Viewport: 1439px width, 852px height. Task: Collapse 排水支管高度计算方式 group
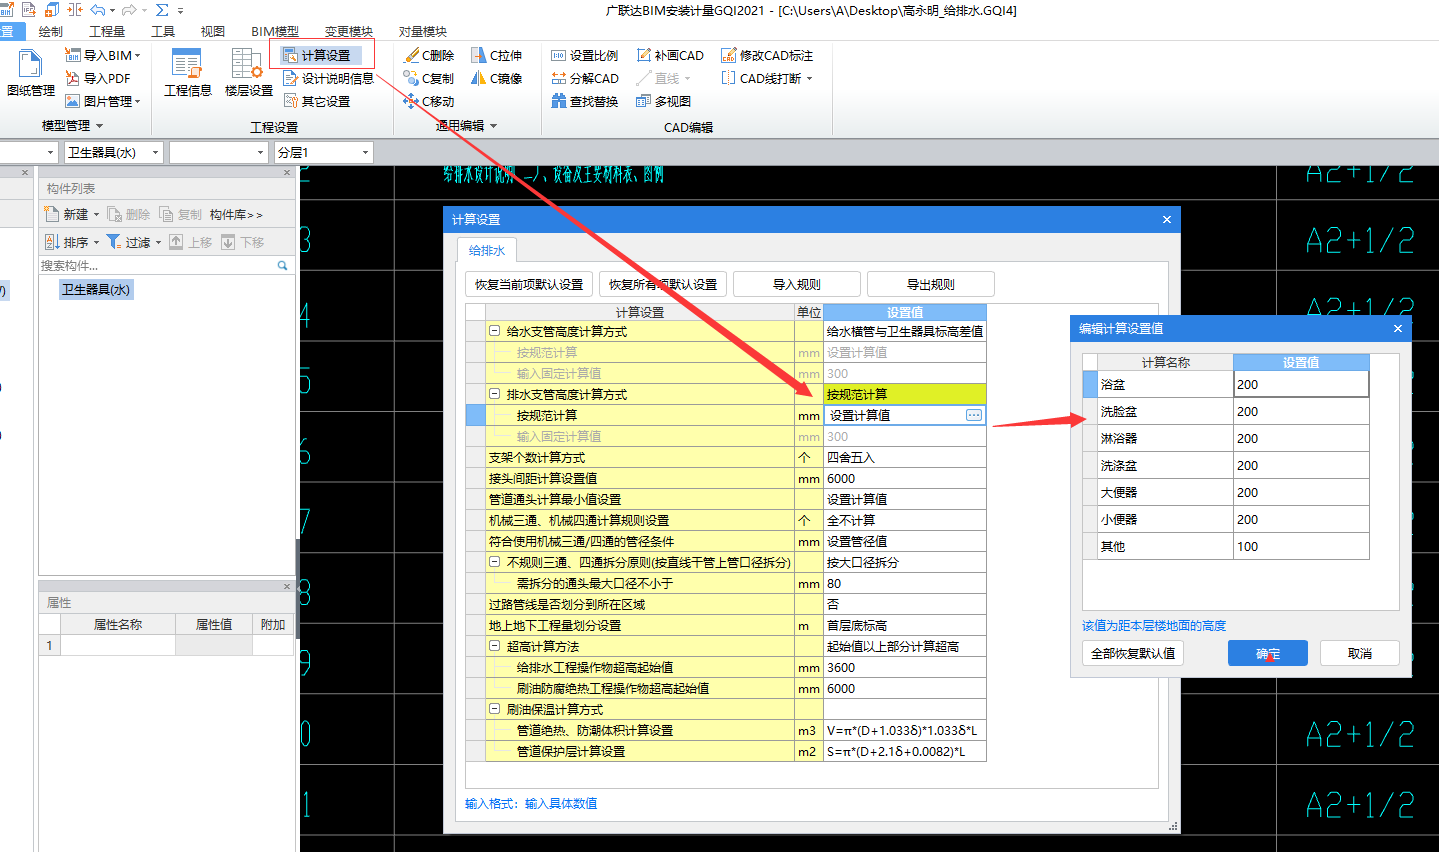[x=494, y=394]
